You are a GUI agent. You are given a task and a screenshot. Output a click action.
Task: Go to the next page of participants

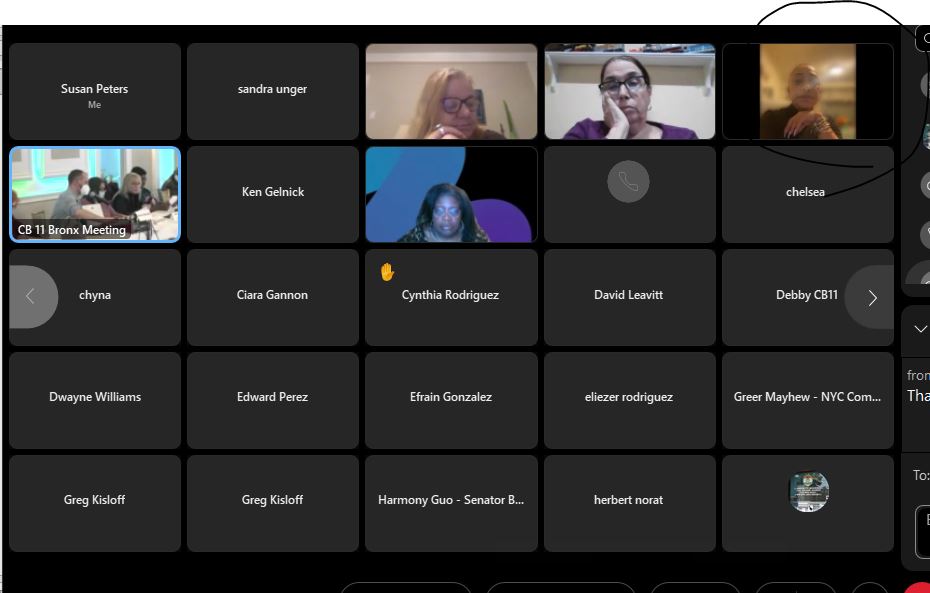[x=871, y=297]
